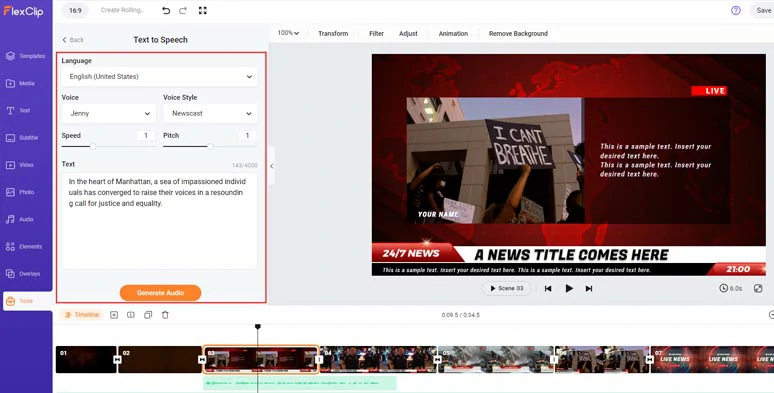Select scene 01 thumbnail in timeline
This screenshot has width=774, height=393.
[x=86, y=359]
